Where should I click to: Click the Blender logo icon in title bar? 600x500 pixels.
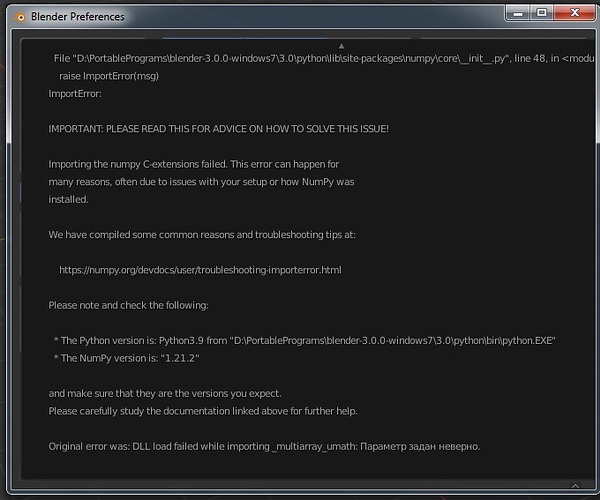[x=20, y=17]
